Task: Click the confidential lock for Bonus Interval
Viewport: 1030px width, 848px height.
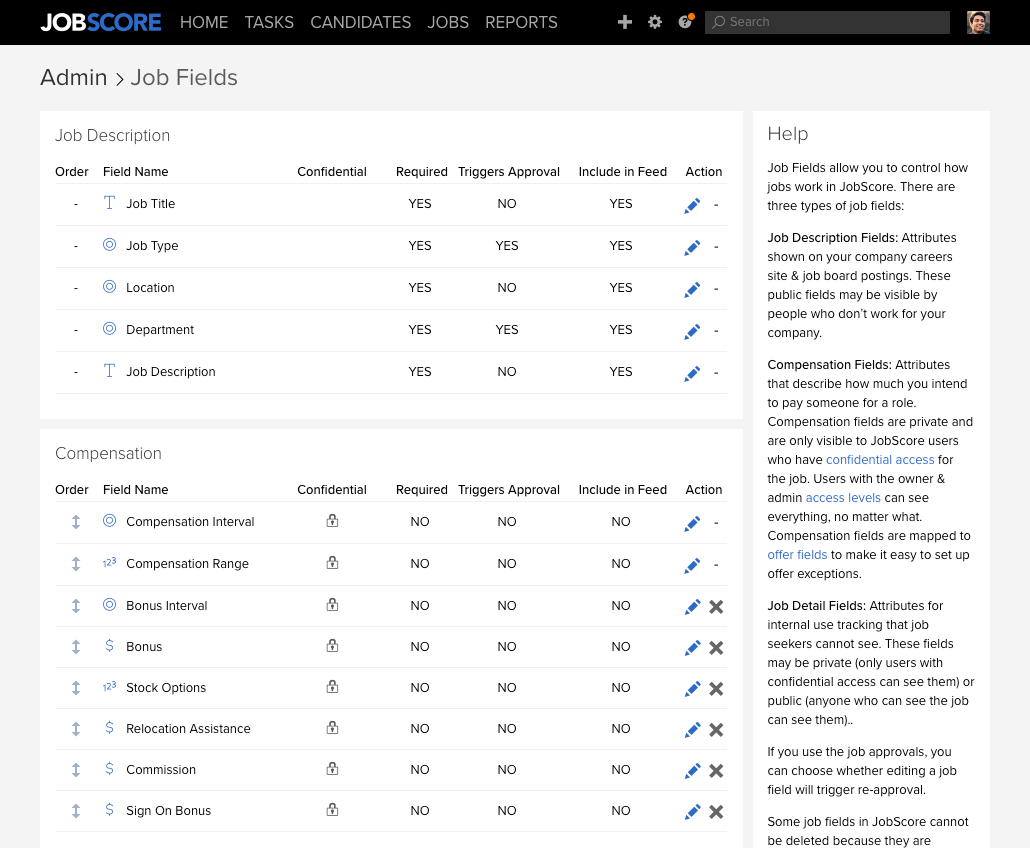Action: tap(332, 604)
